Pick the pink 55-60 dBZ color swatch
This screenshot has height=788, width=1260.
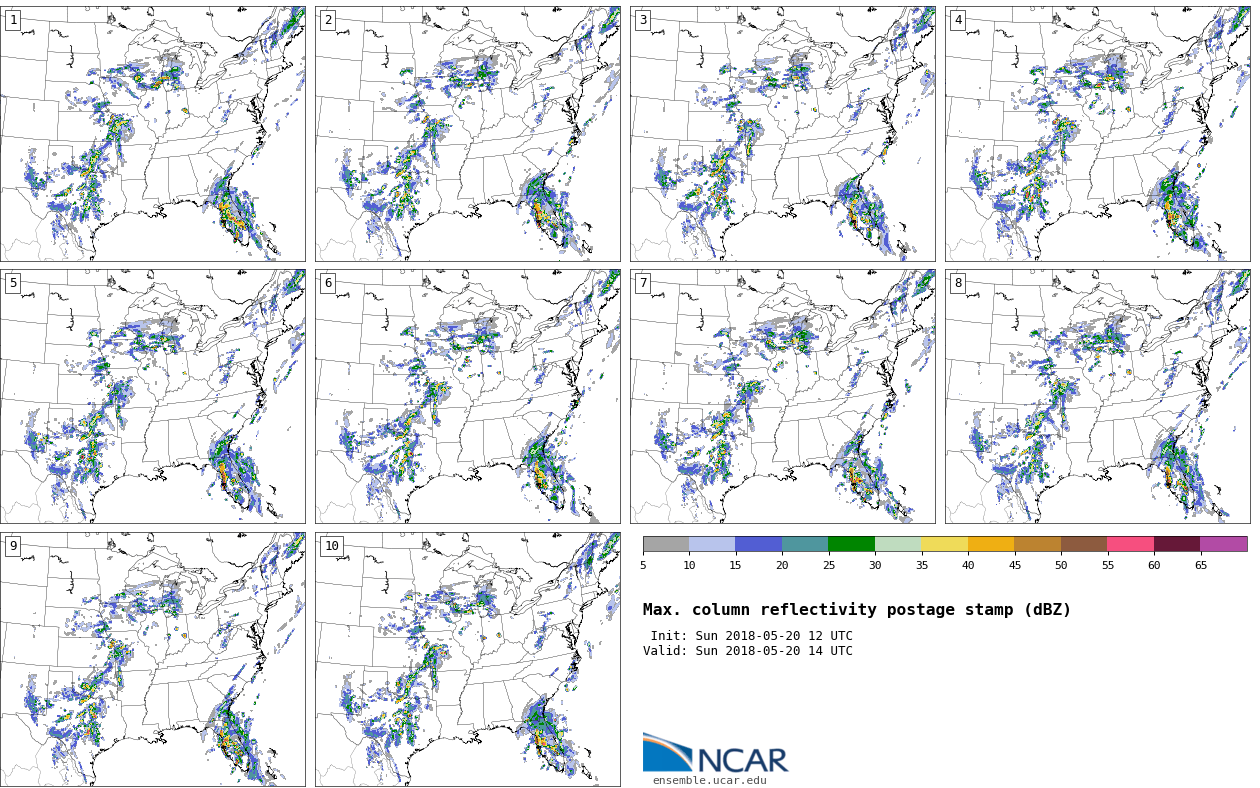coord(1130,544)
